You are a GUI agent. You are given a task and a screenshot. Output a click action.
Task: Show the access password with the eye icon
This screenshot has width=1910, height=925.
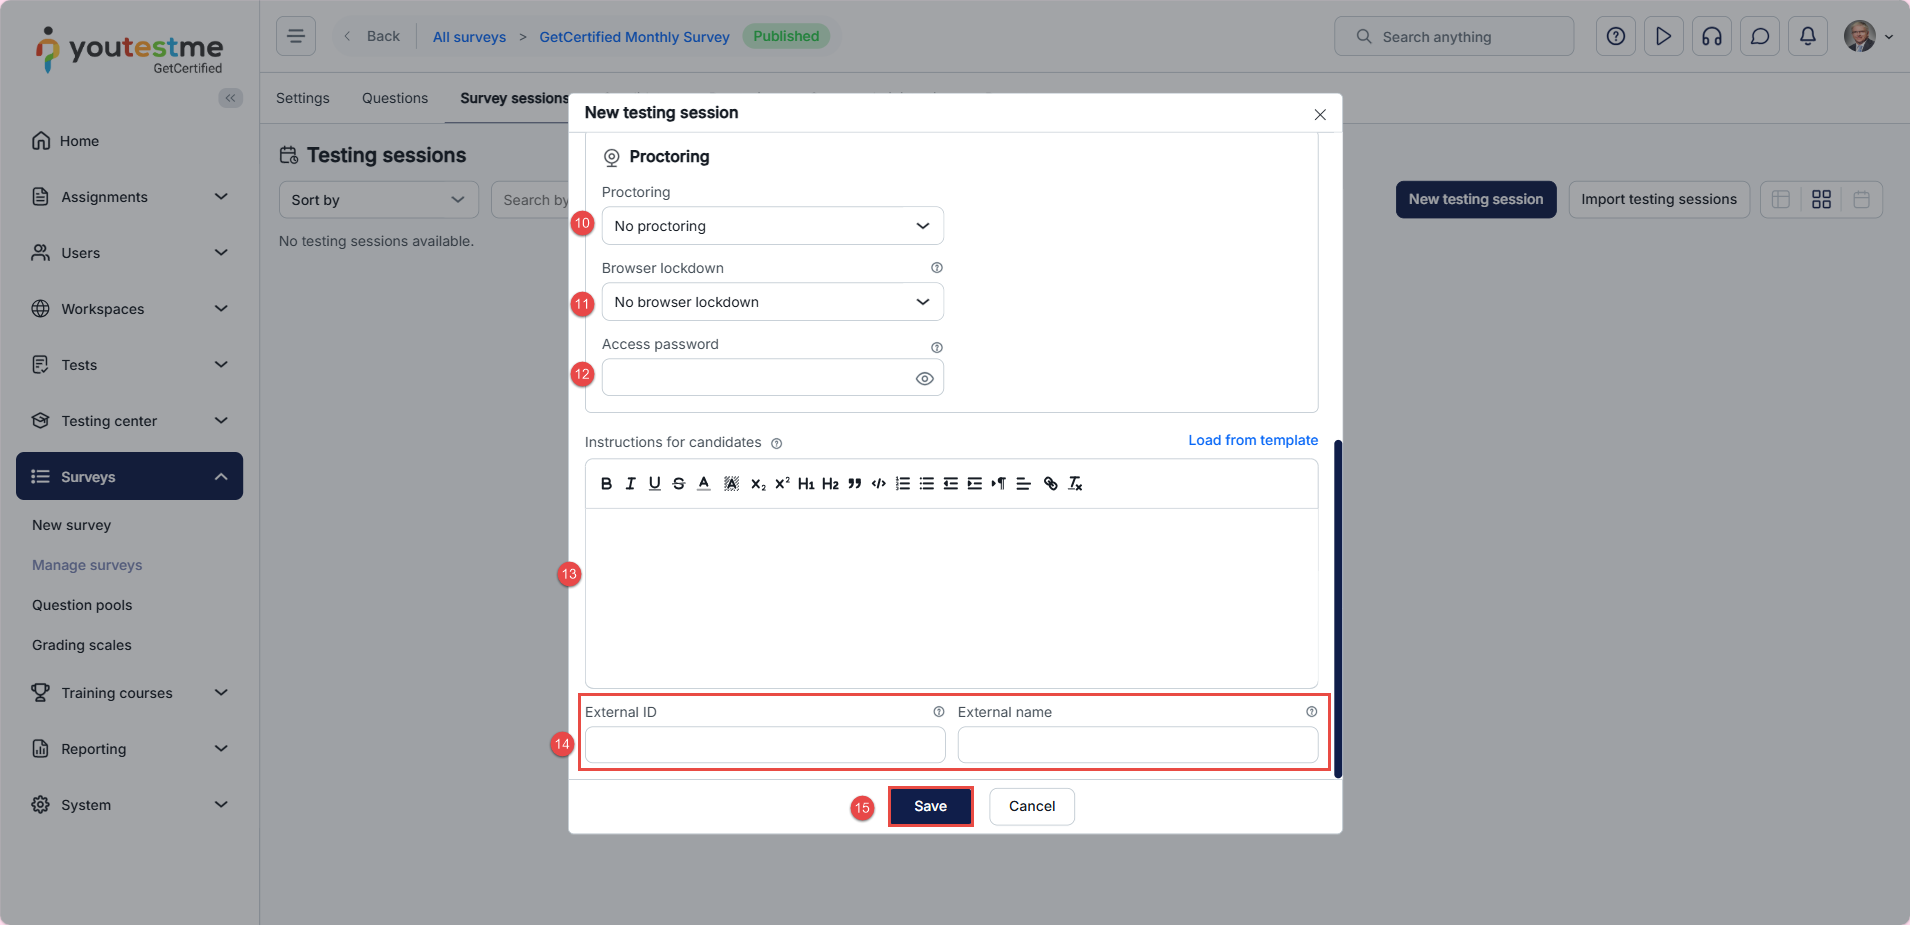tap(925, 379)
